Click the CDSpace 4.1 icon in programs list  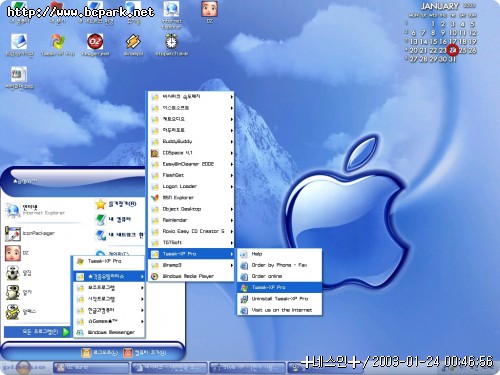(155, 153)
